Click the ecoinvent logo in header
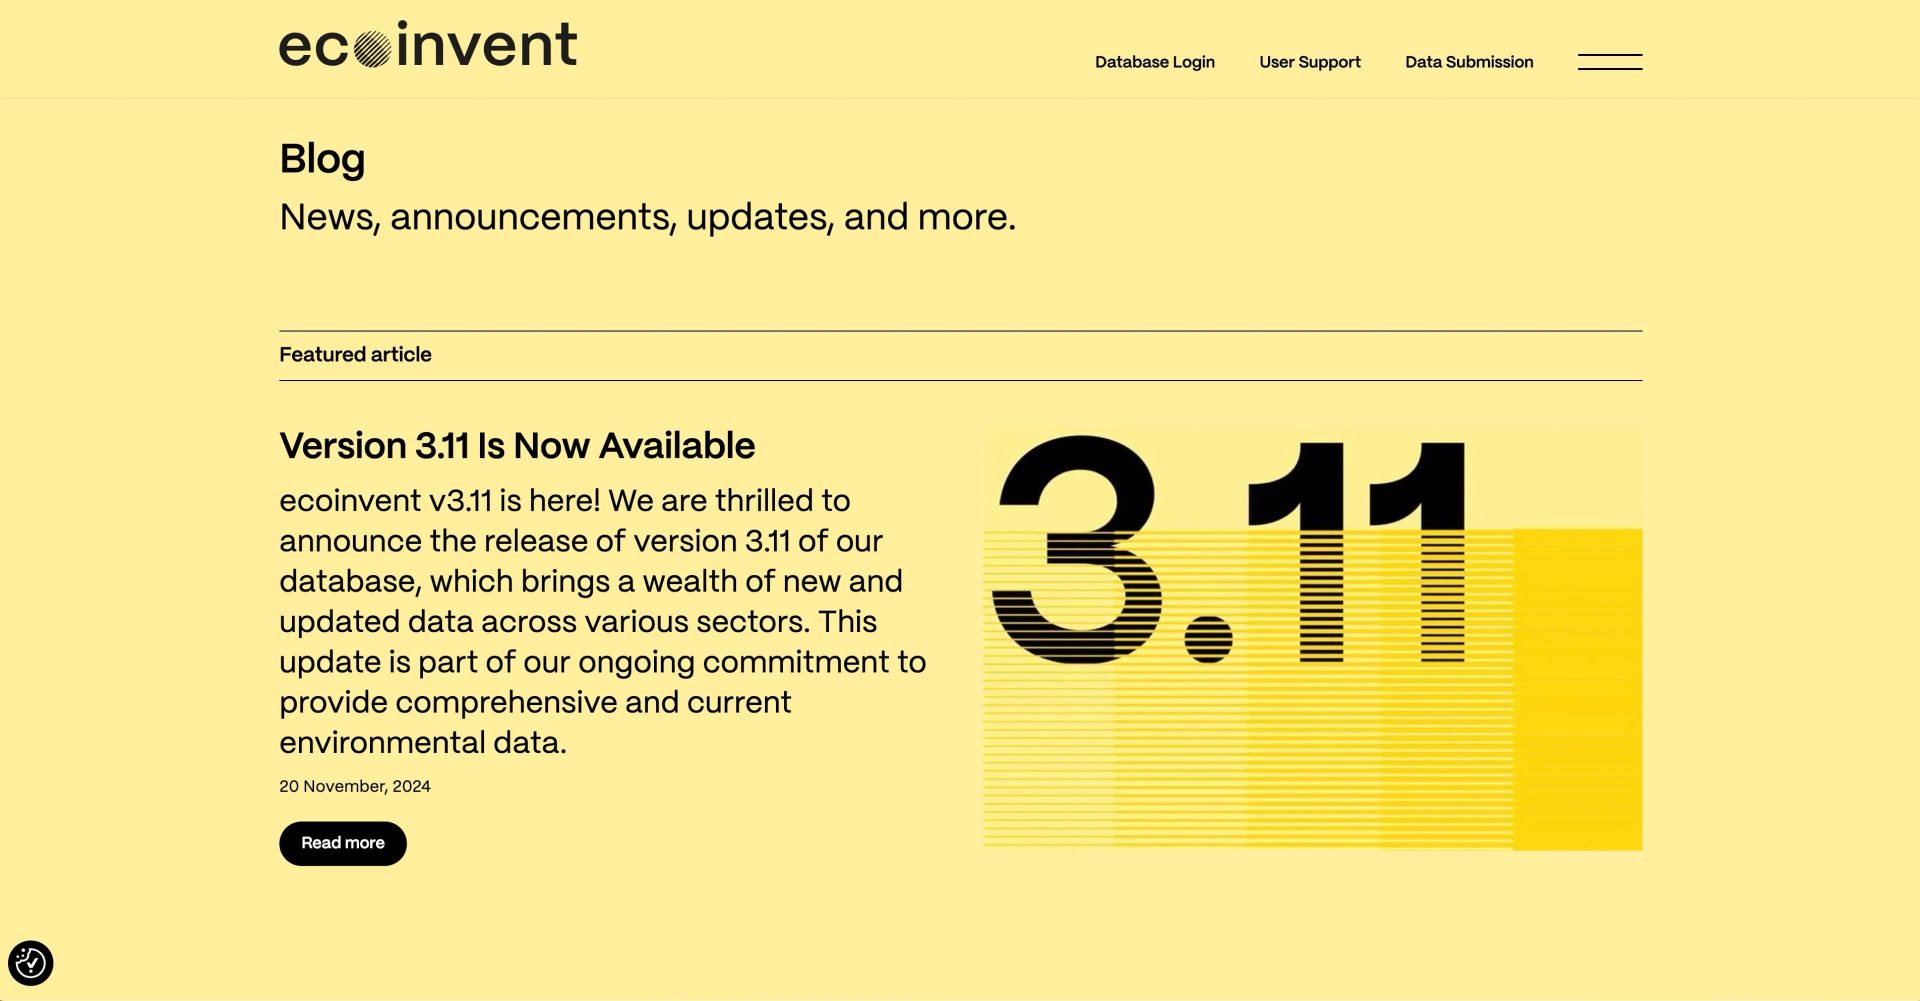Viewport: 1920px width, 1001px height. pos(427,46)
